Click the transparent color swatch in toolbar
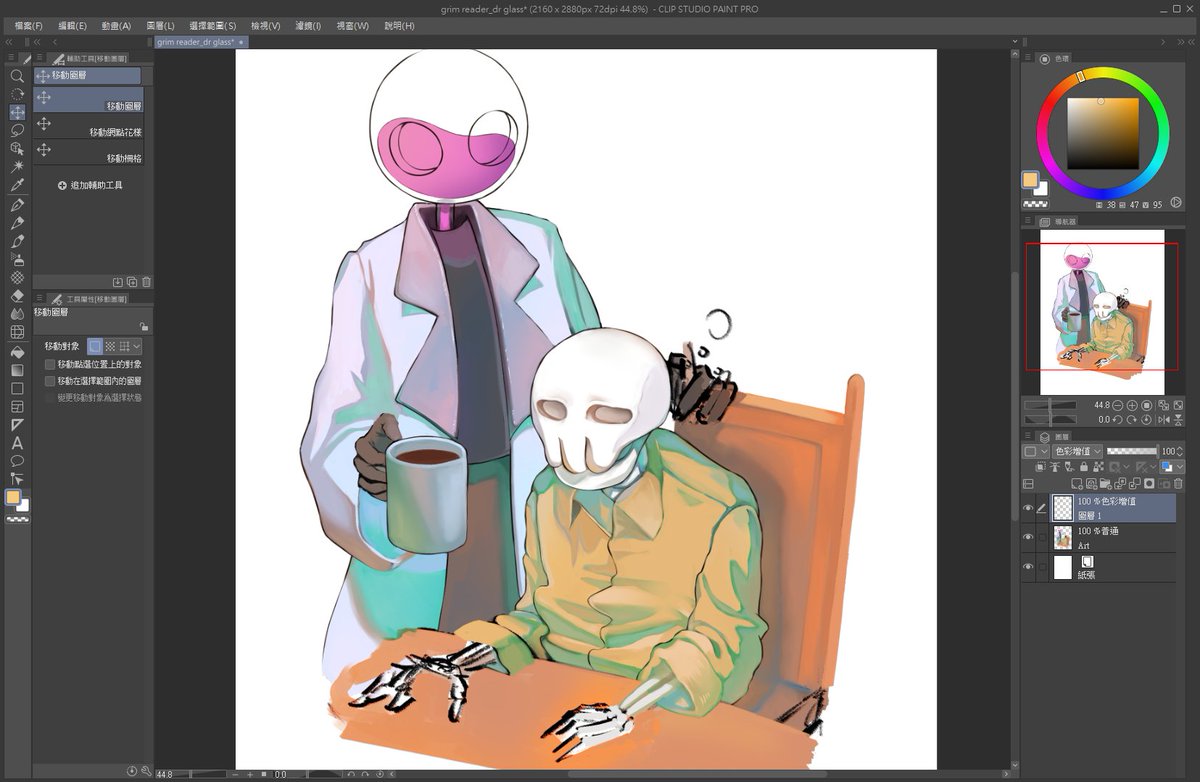 pos(17,520)
